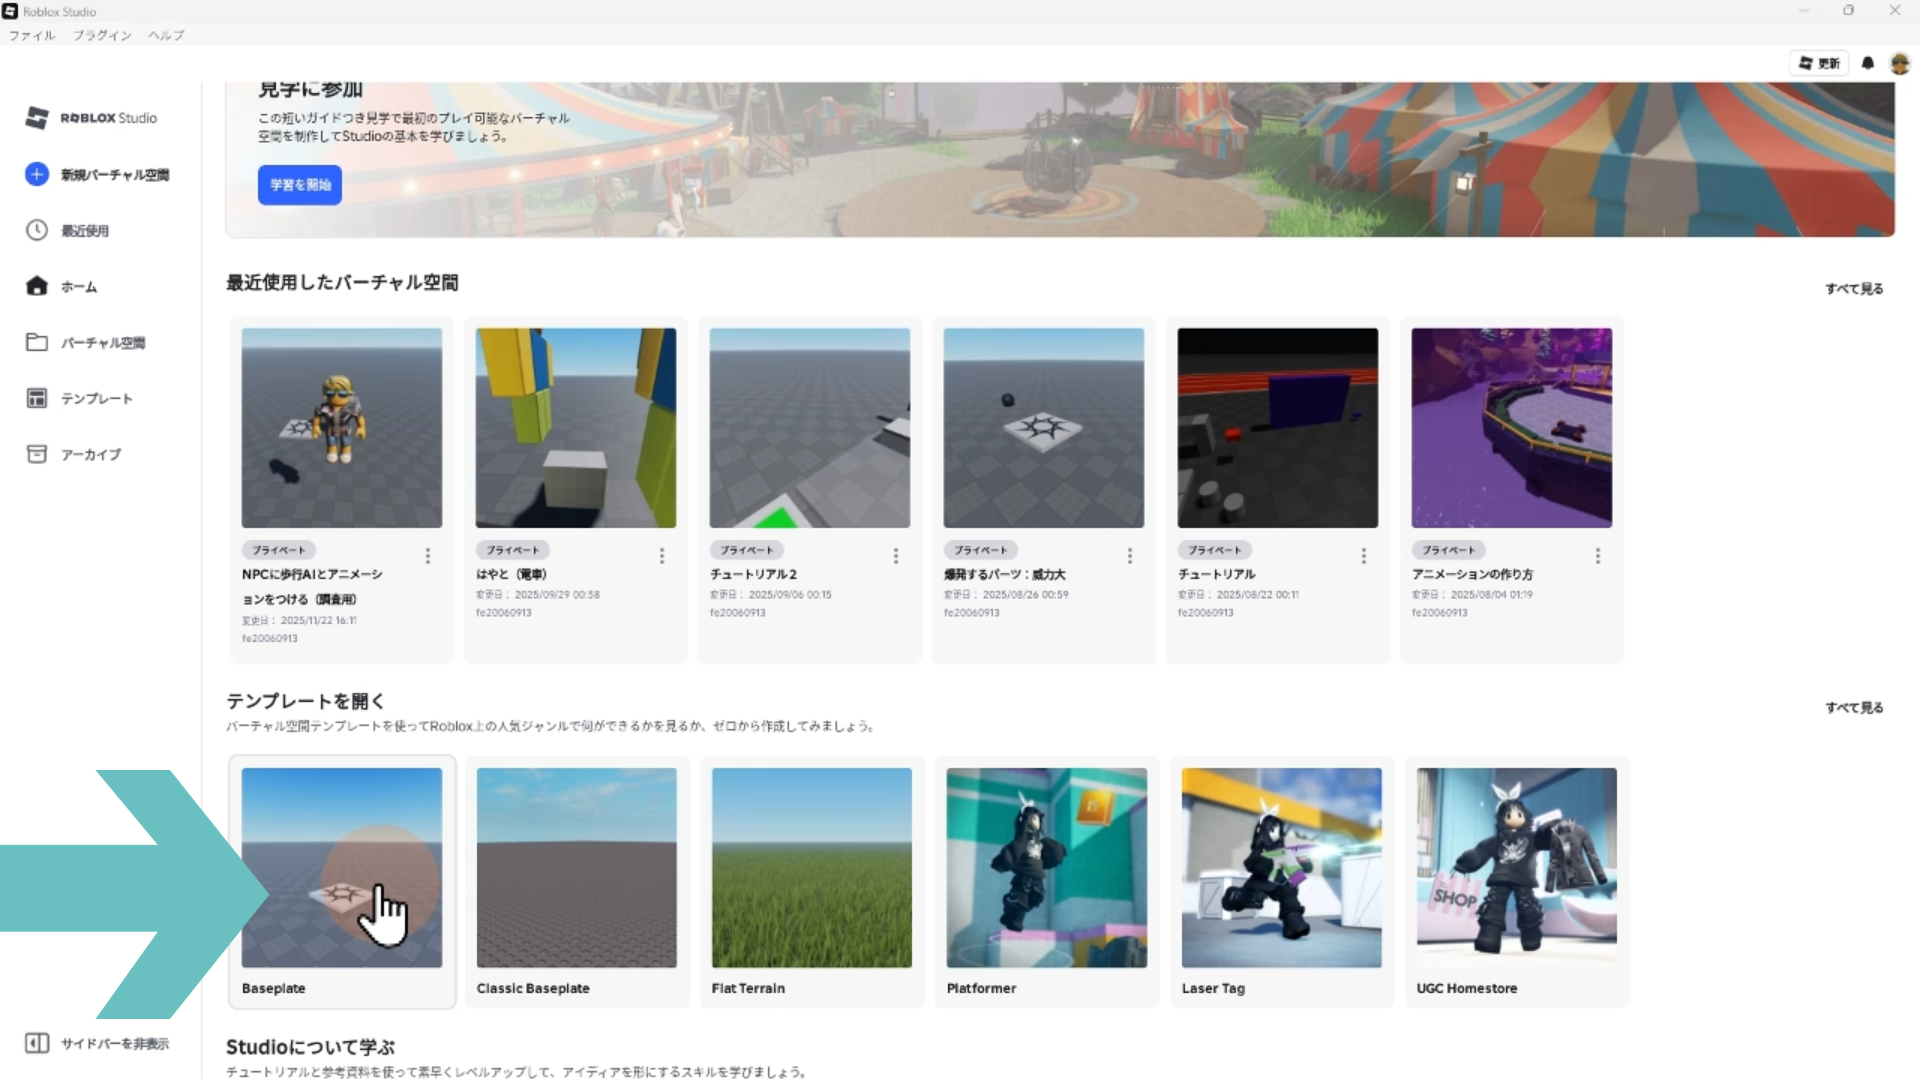Open the options menu for the NPC walking AI project
The height and width of the screenshot is (1080, 1920).
point(428,556)
